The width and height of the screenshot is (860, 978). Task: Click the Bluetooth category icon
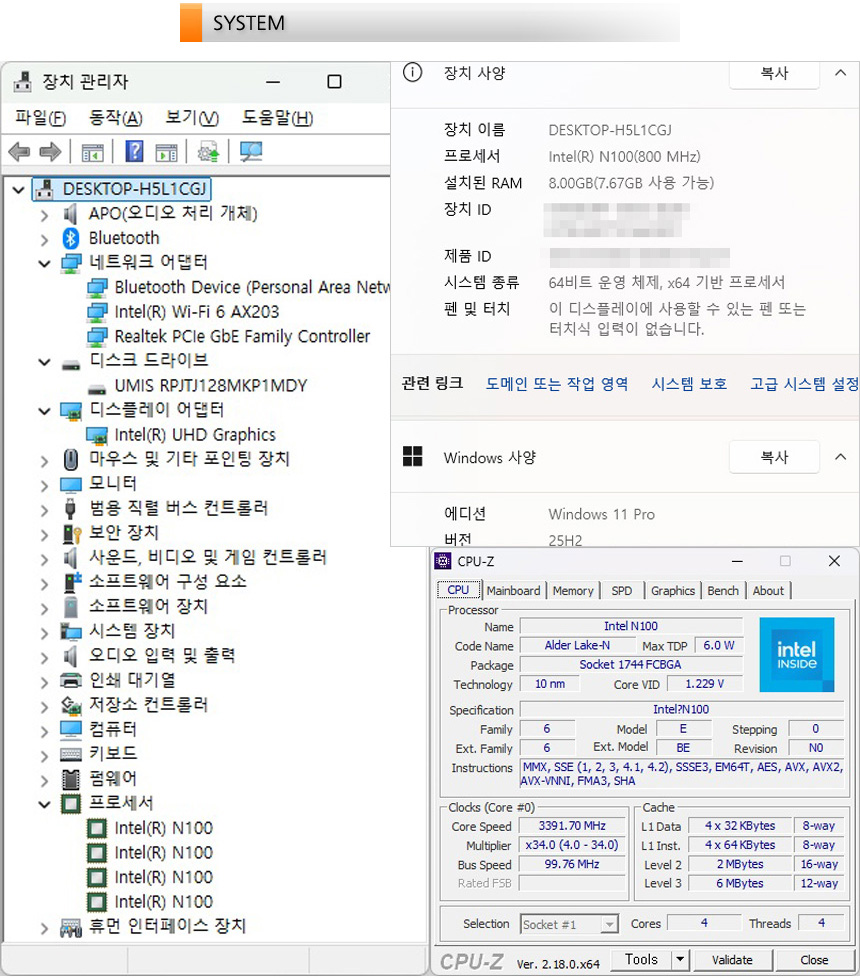(71, 238)
